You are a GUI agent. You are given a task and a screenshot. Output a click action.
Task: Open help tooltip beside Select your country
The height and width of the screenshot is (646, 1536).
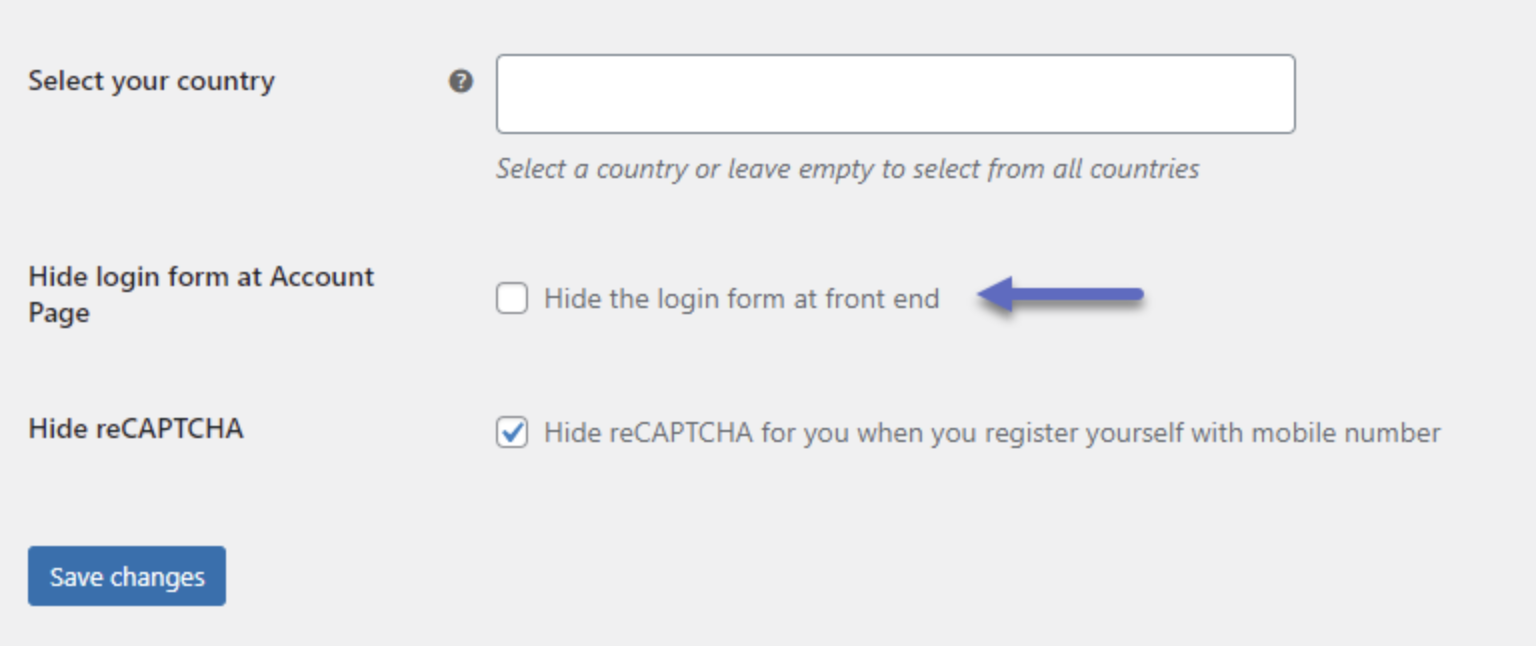tap(460, 81)
